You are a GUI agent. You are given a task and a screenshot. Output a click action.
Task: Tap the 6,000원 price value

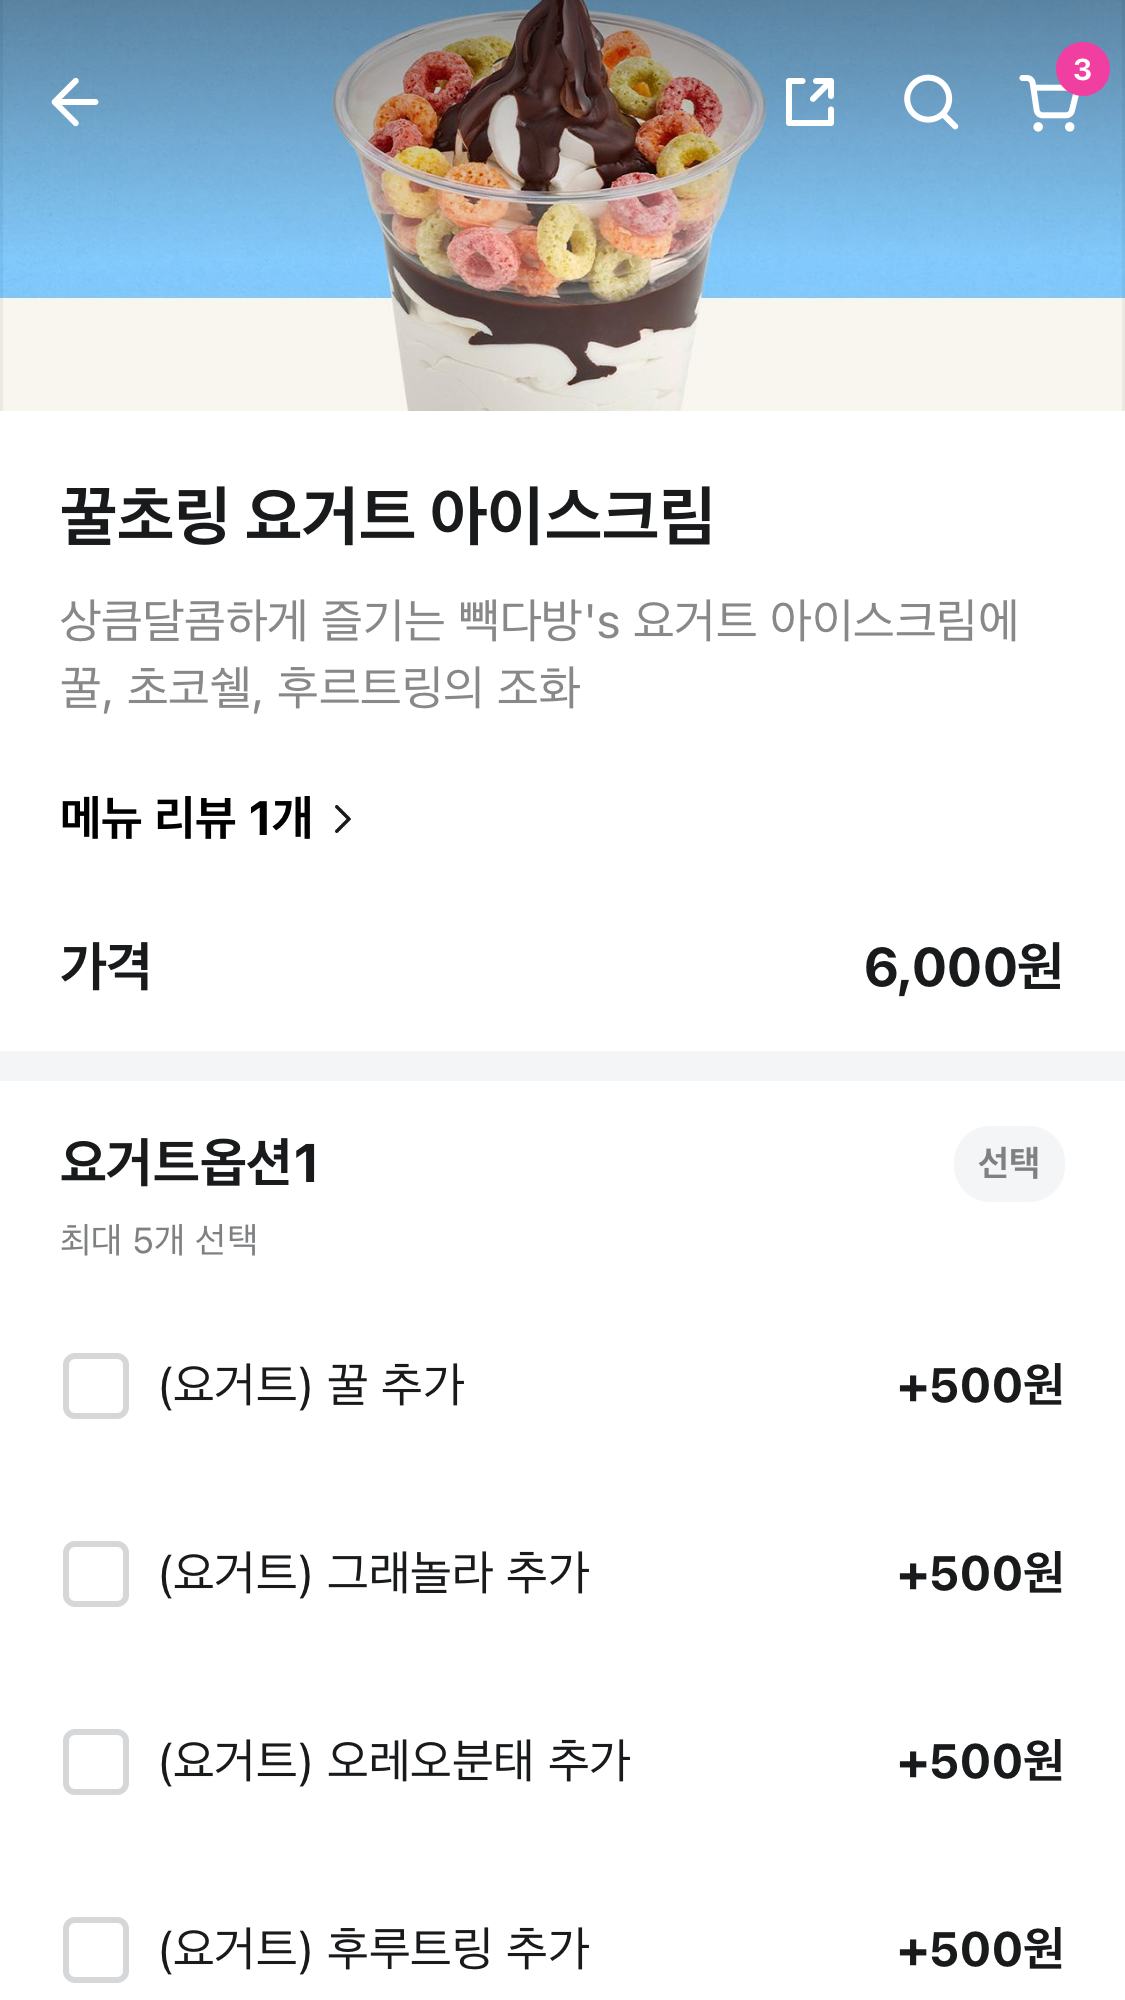click(962, 967)
